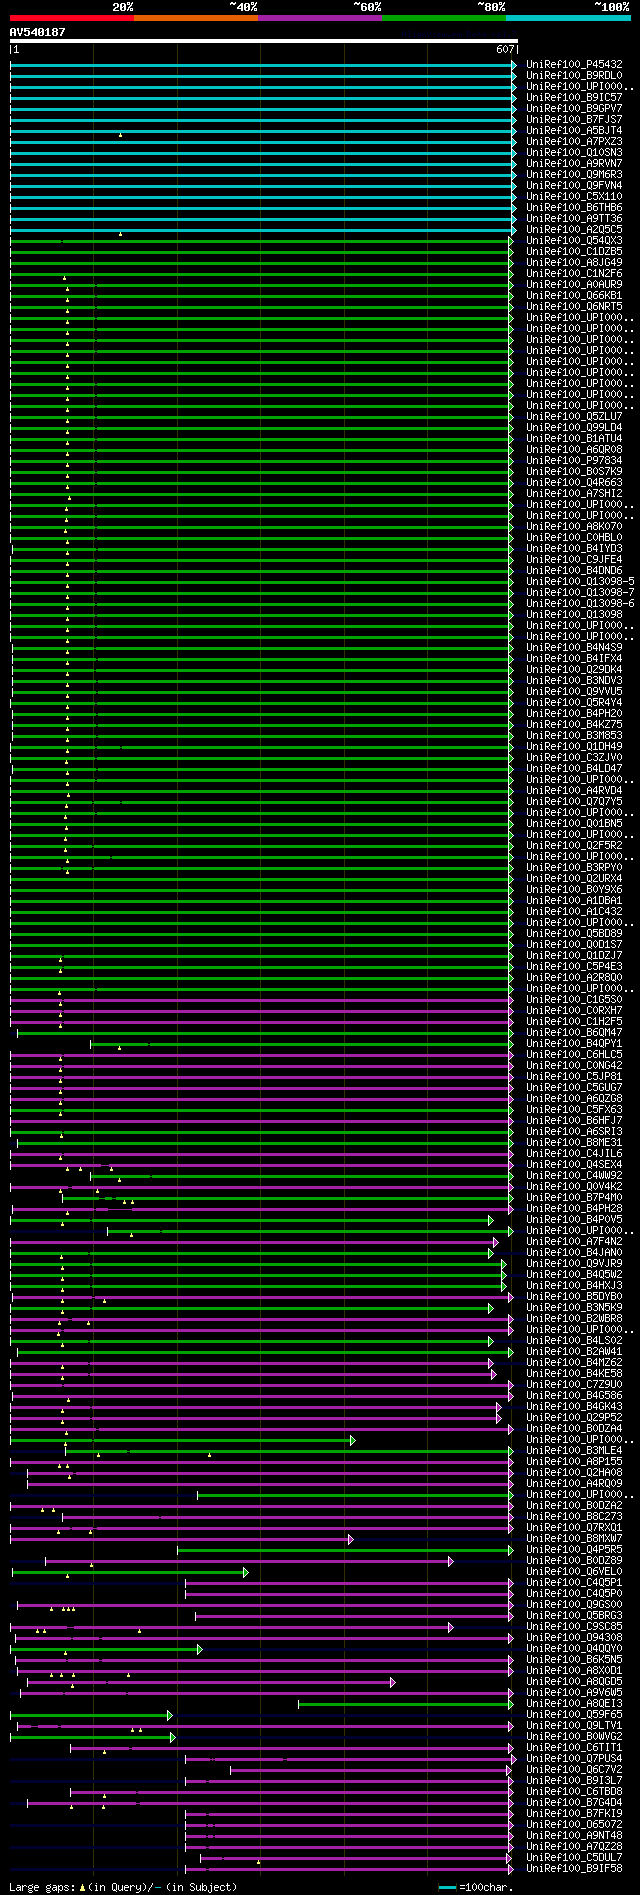Select the UniRef100_A8K070 label
640x1895 pixels.
pyautogui.click(x=574, y=526)
